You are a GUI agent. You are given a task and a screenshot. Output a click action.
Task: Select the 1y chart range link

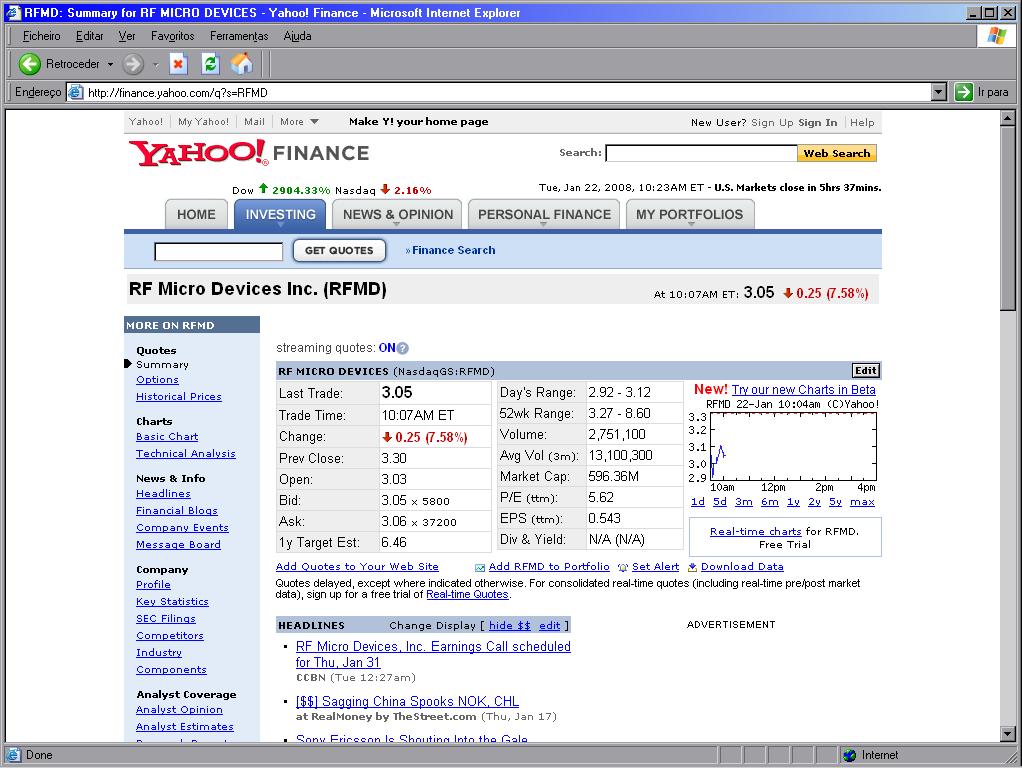[x=793, y=502]
